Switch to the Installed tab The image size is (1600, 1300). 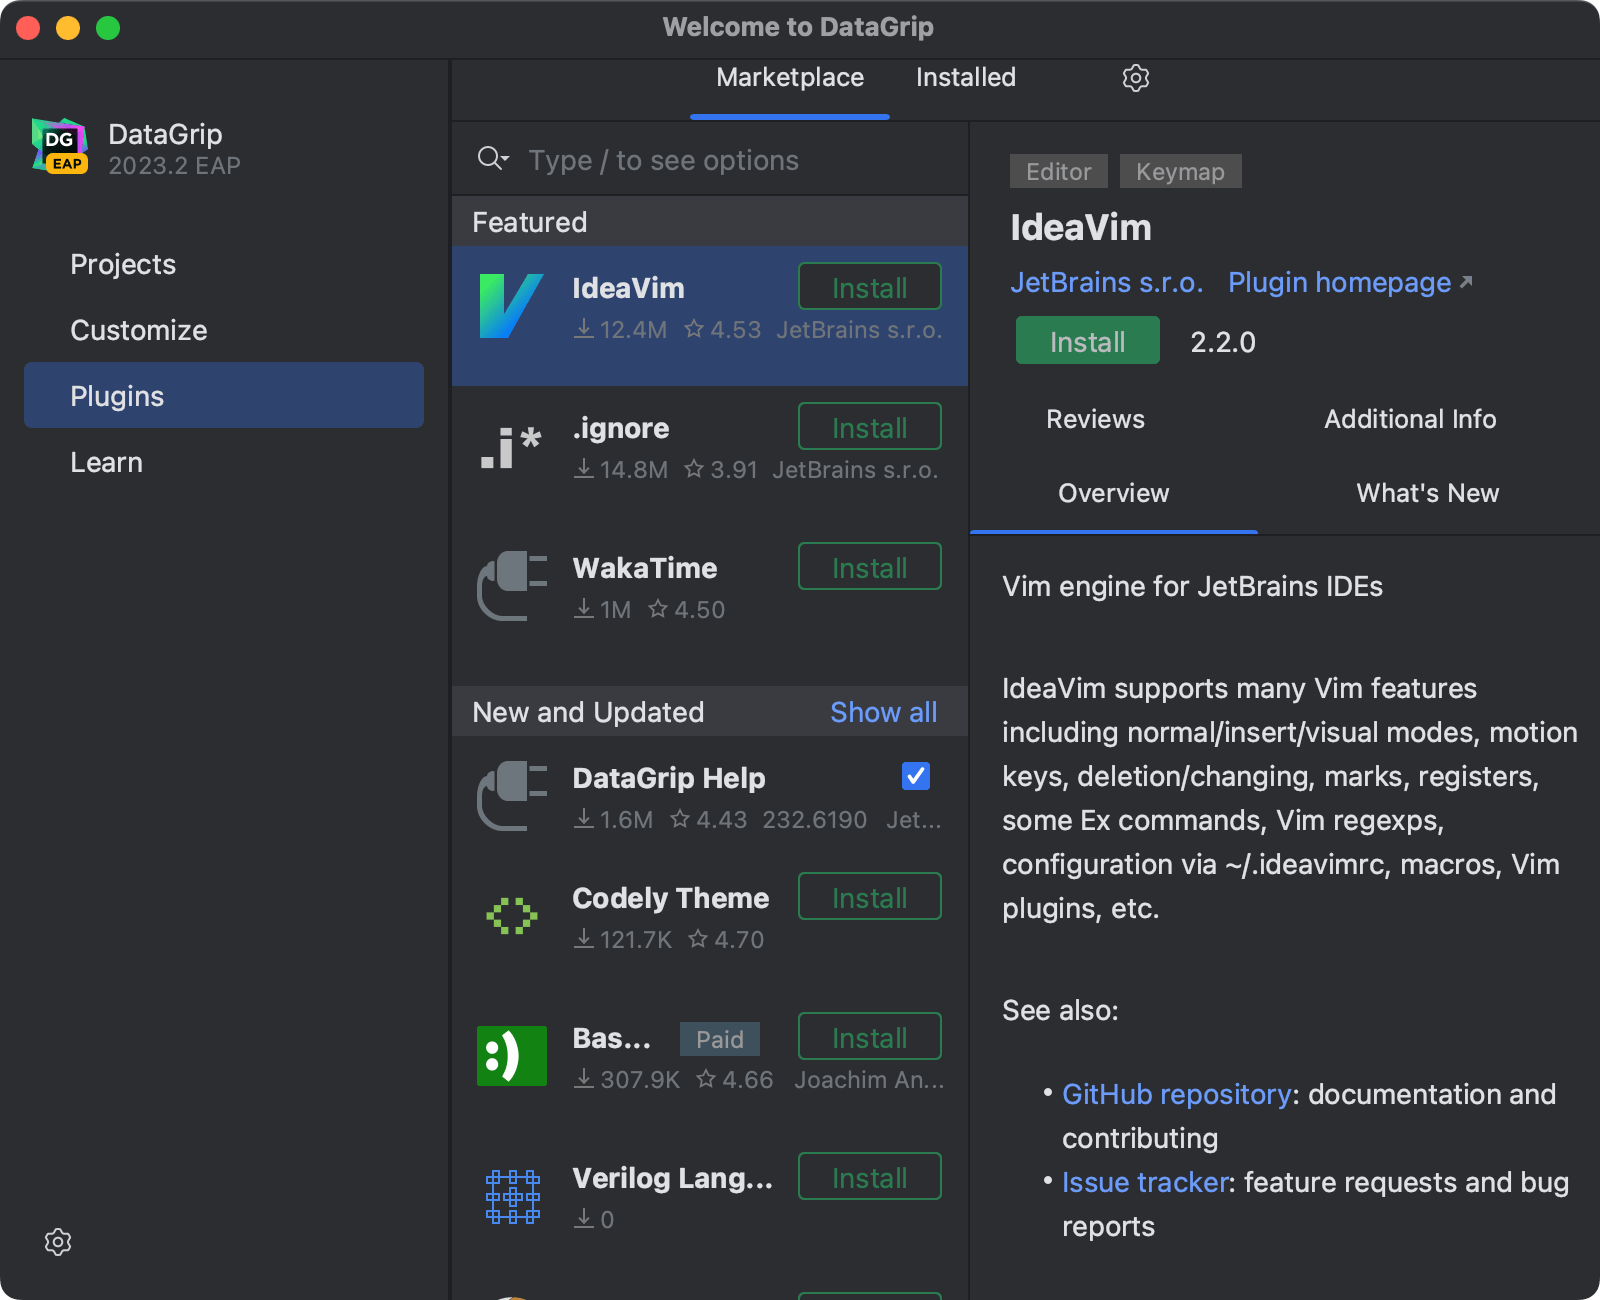[x=965, y=78]
